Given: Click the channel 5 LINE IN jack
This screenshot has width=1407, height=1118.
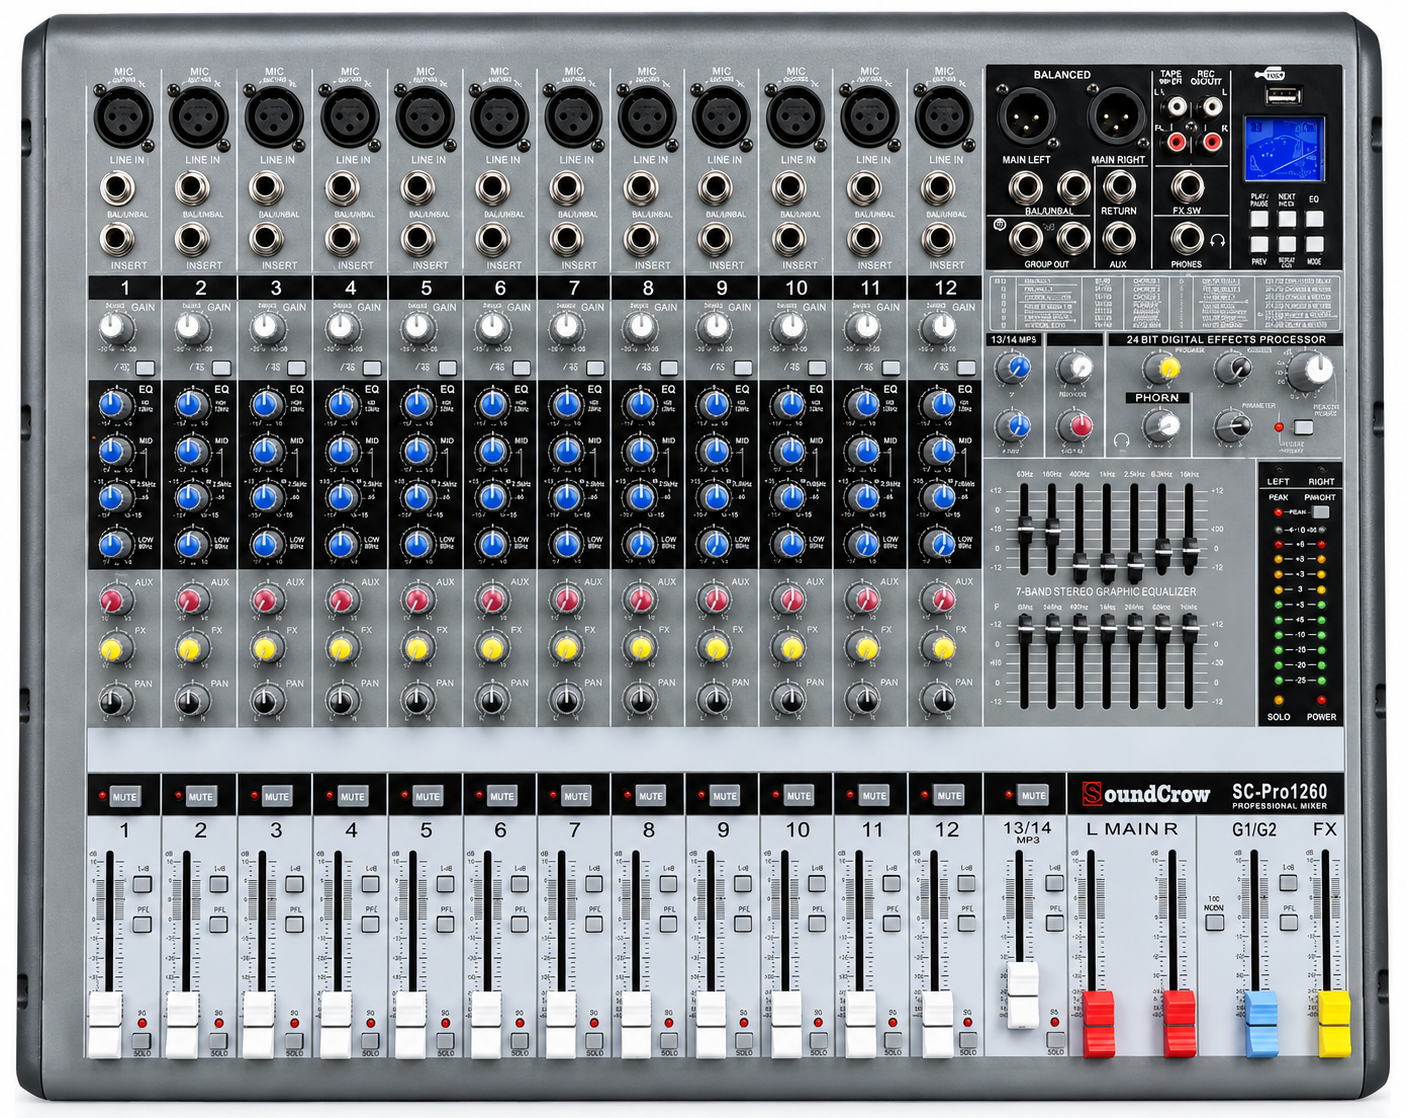Looking at the screenshot, I should click(x=418, y=189).
